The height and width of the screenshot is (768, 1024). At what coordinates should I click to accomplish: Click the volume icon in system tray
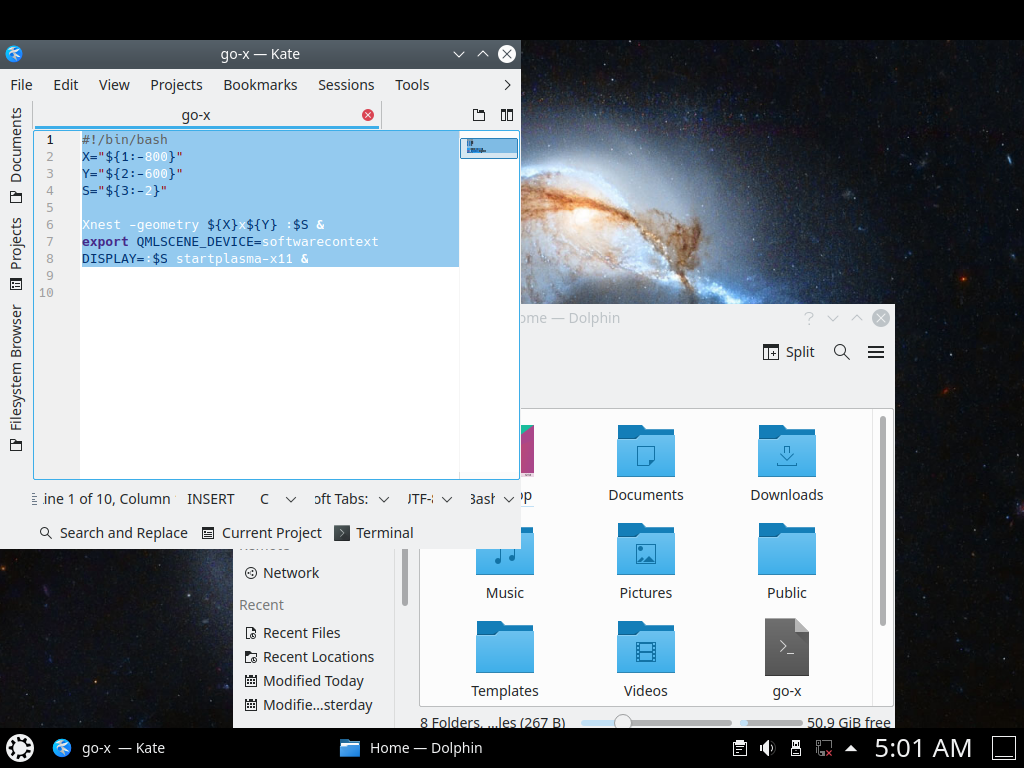pyautogui.click(x=767, y=748)
